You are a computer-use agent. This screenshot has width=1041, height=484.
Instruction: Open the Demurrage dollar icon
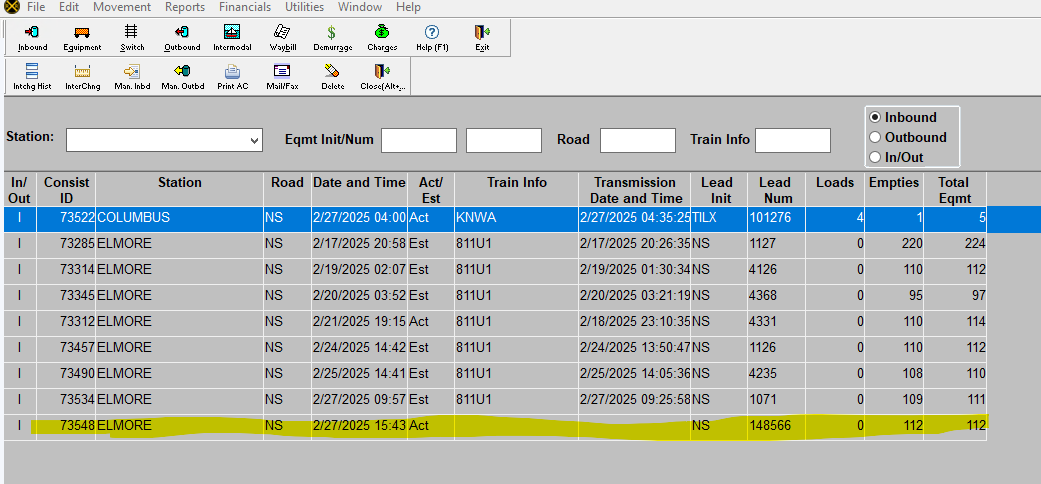tap(331, 38)
